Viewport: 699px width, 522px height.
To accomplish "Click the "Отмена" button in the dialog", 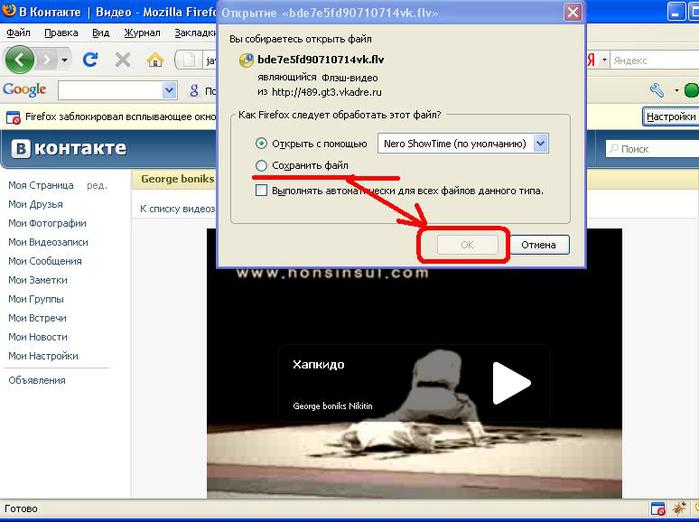I will [538, 245].
